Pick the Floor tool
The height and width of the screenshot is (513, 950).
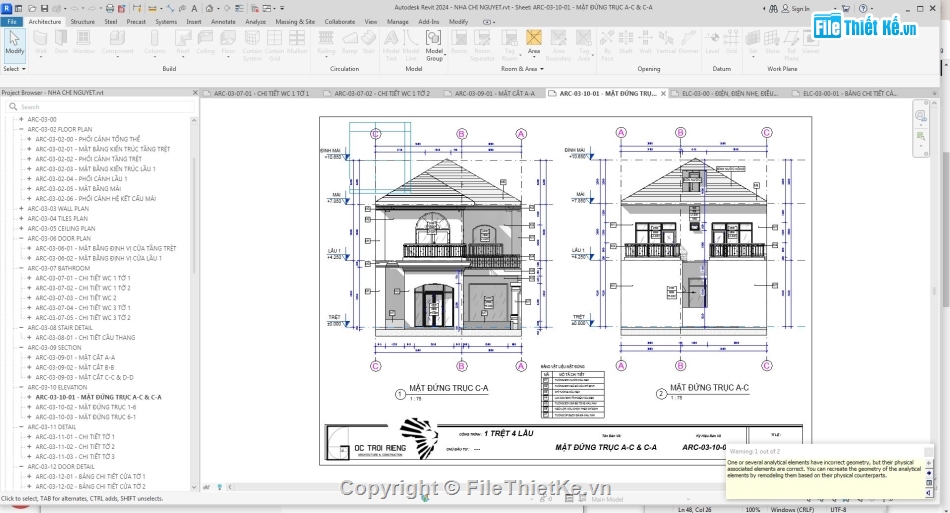(x=228, y=42)
